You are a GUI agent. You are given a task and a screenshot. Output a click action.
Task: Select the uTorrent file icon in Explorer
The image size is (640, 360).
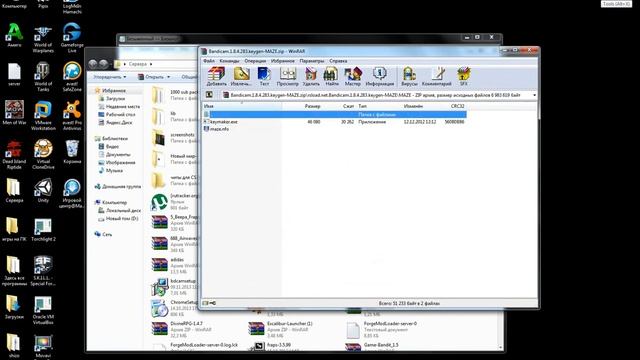coord(159,202)
